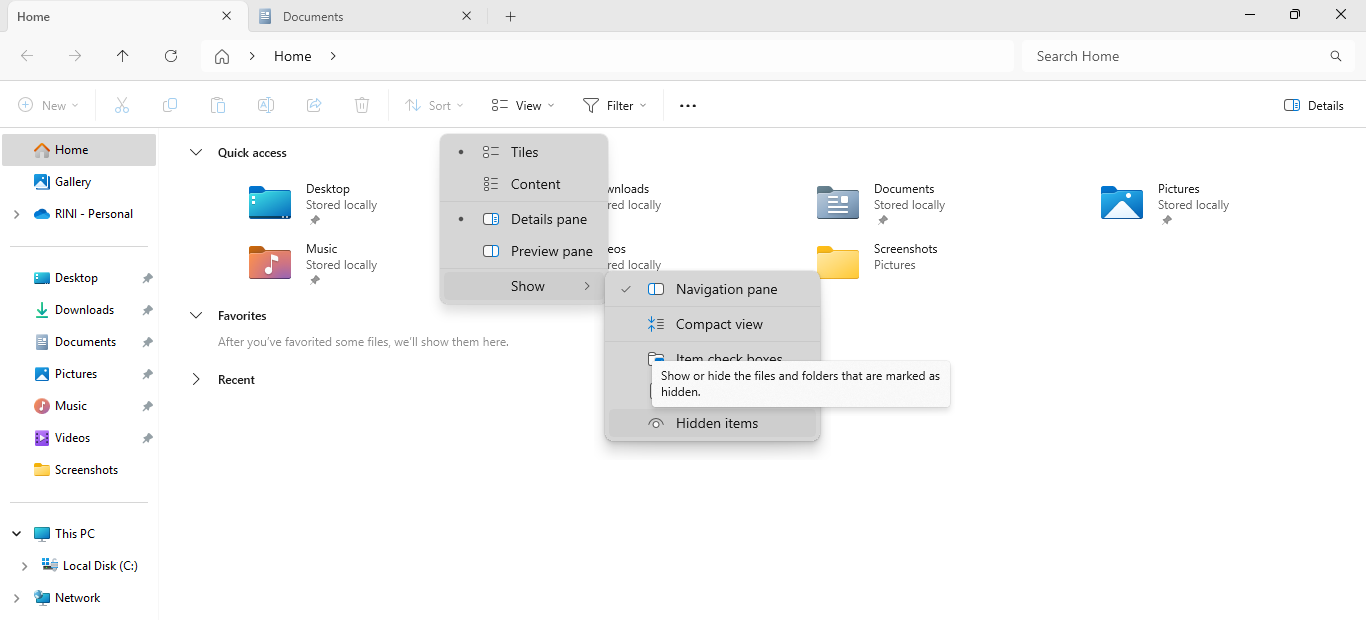Toggle the Hidden items option

coord(716,423)
